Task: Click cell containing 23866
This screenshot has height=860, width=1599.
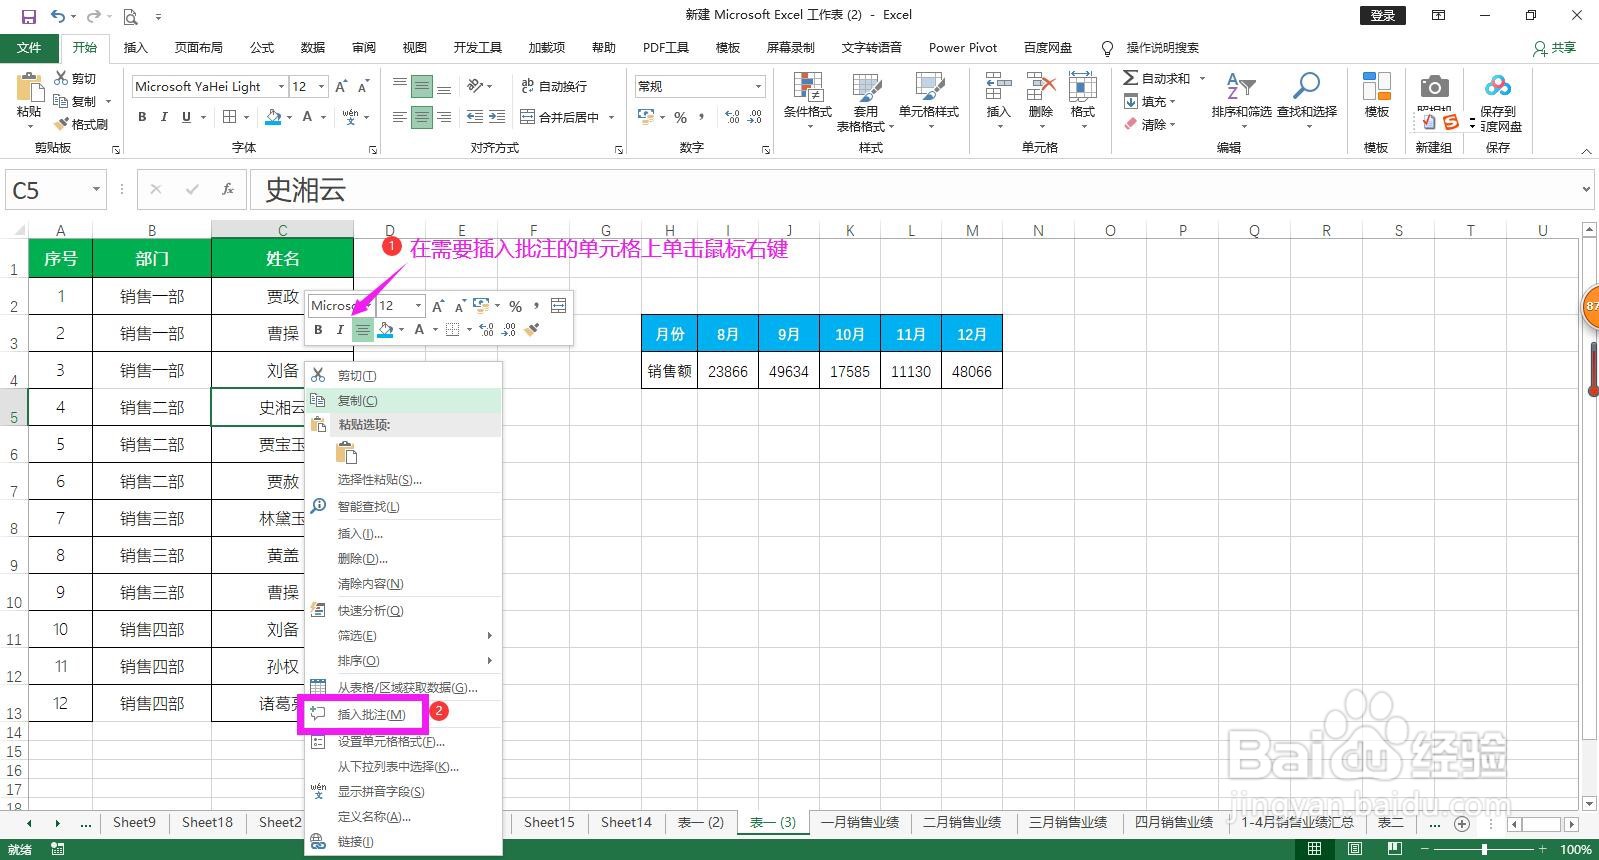Action: (728, 371)
